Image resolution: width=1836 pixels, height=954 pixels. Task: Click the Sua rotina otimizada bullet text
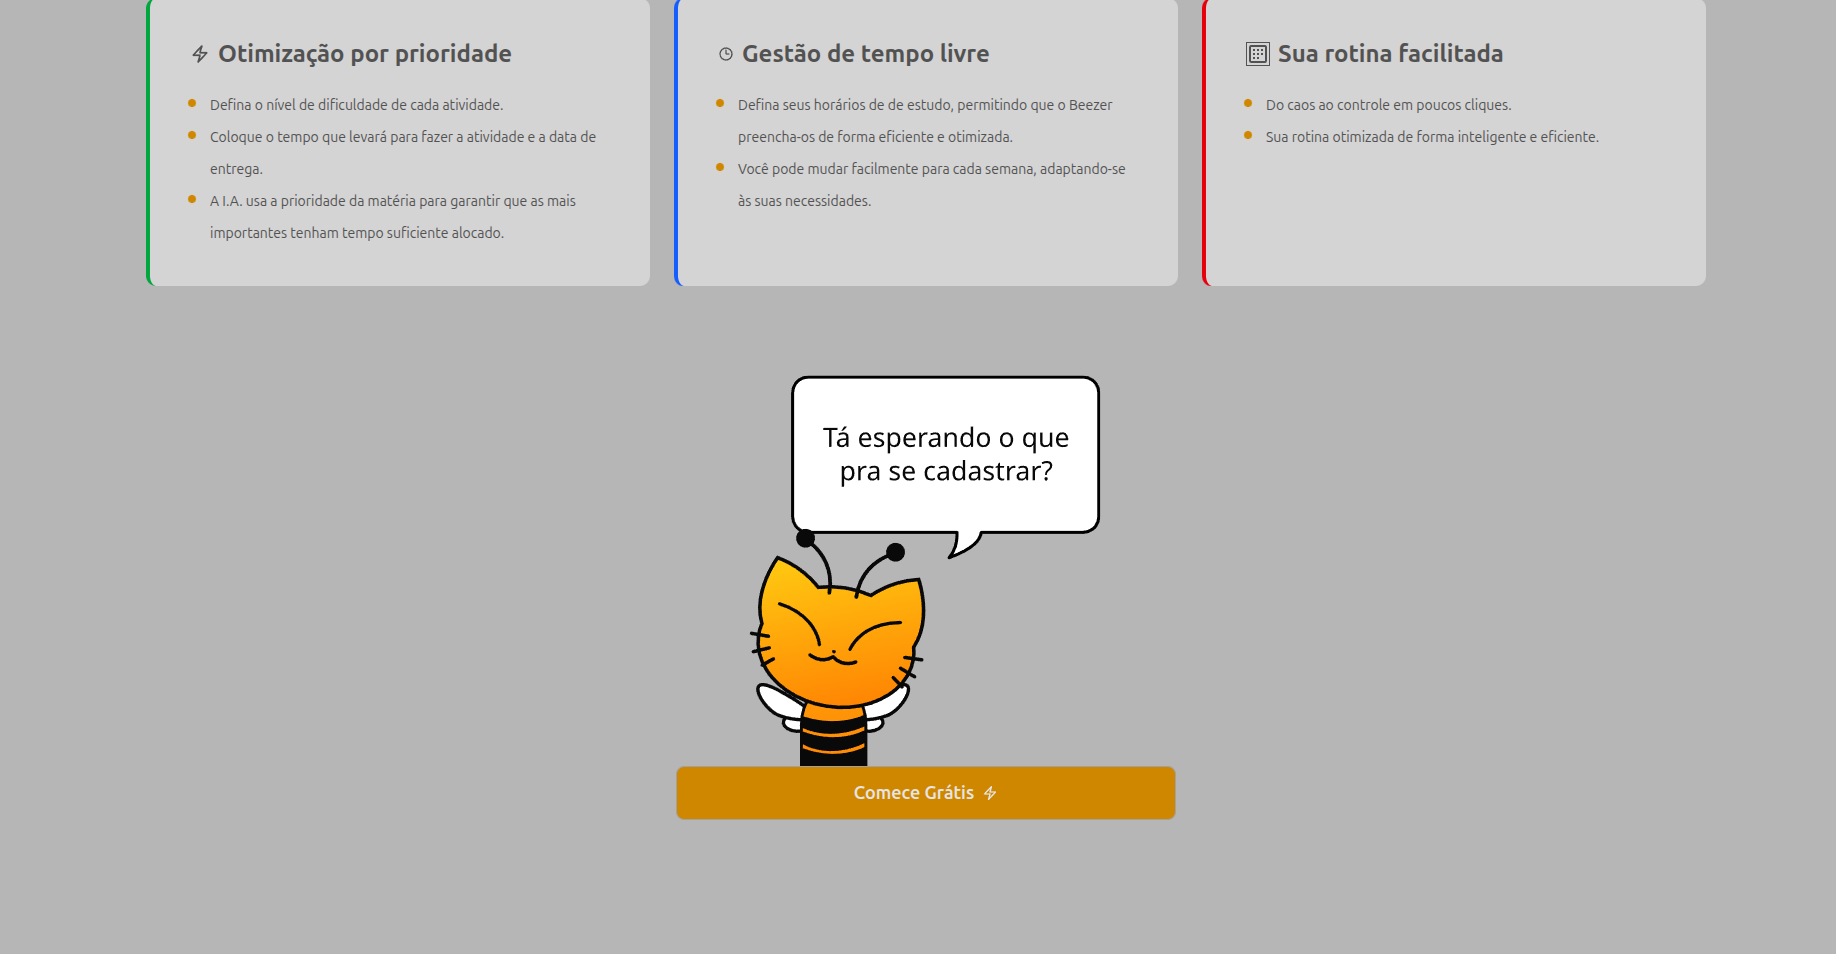(x=1432, y=137)
